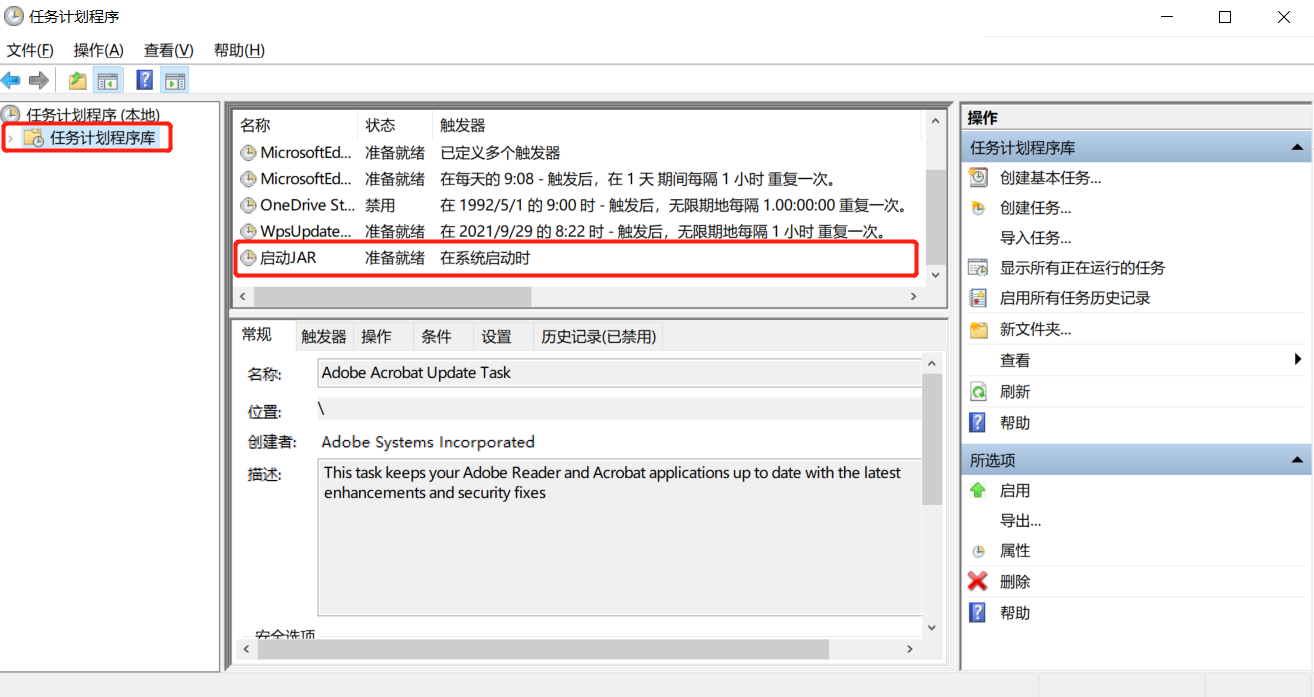Click 显示所有正在运行的任务
This screenshot has height=697, width=1314.
[x=1082, y=268]
